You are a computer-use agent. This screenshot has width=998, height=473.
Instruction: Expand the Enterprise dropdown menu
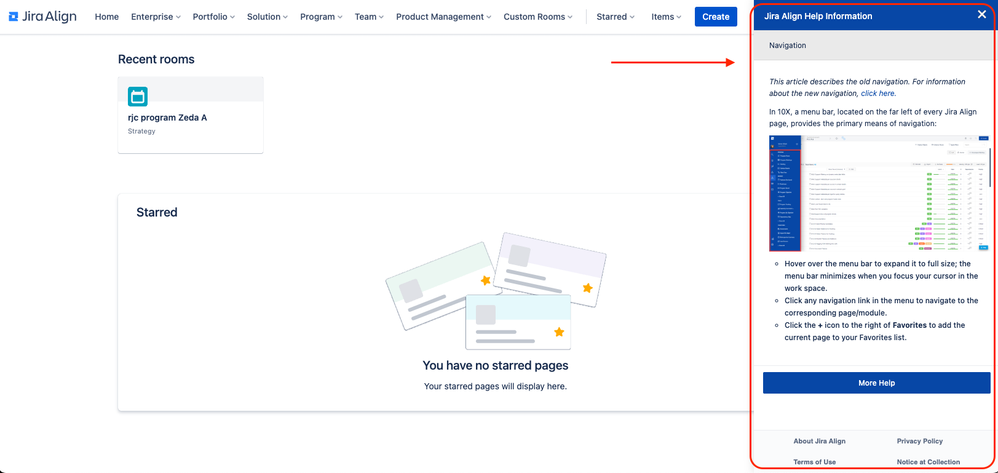click(156, 17)
